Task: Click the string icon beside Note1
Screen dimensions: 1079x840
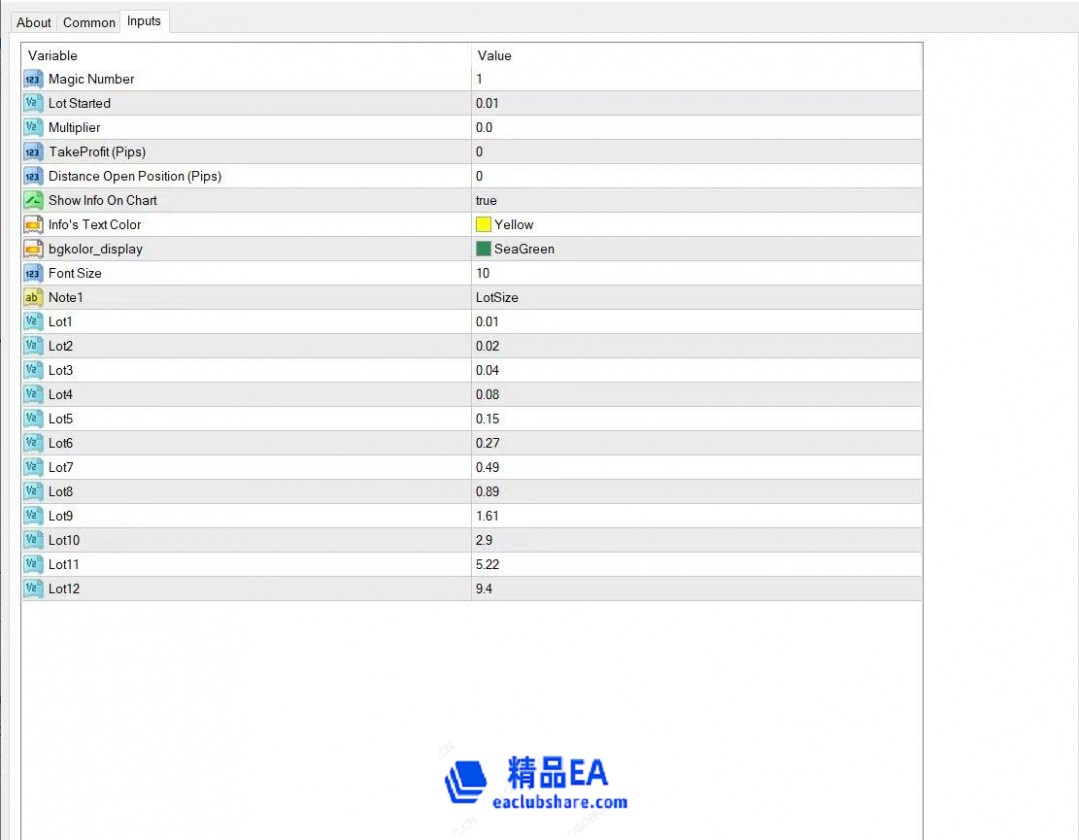Action: click(x=33, y=297)
